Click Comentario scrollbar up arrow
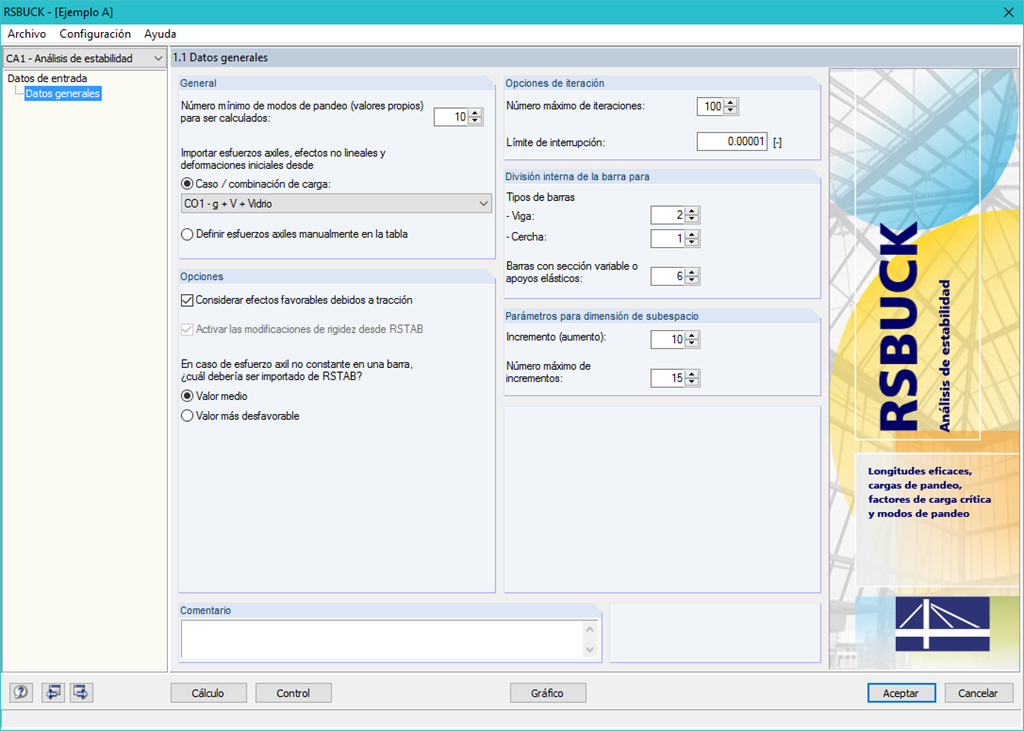1024x731 pixels. (590, 629)
